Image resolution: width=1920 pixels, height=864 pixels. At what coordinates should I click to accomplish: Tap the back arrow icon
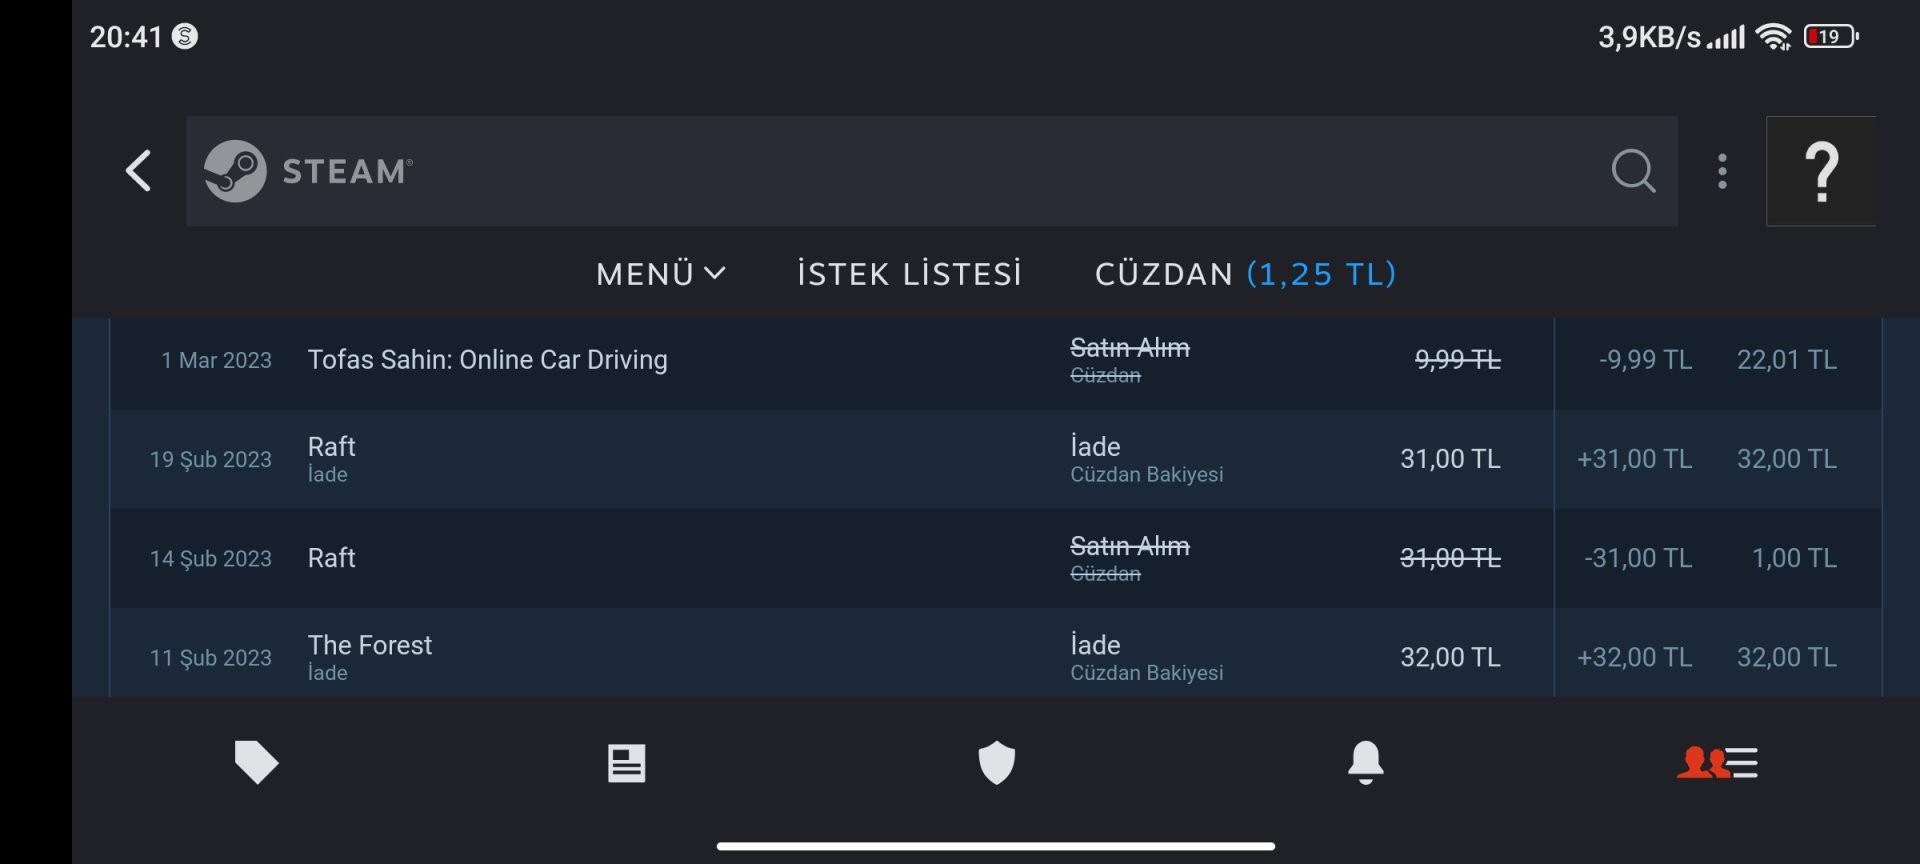pos(139,171)
